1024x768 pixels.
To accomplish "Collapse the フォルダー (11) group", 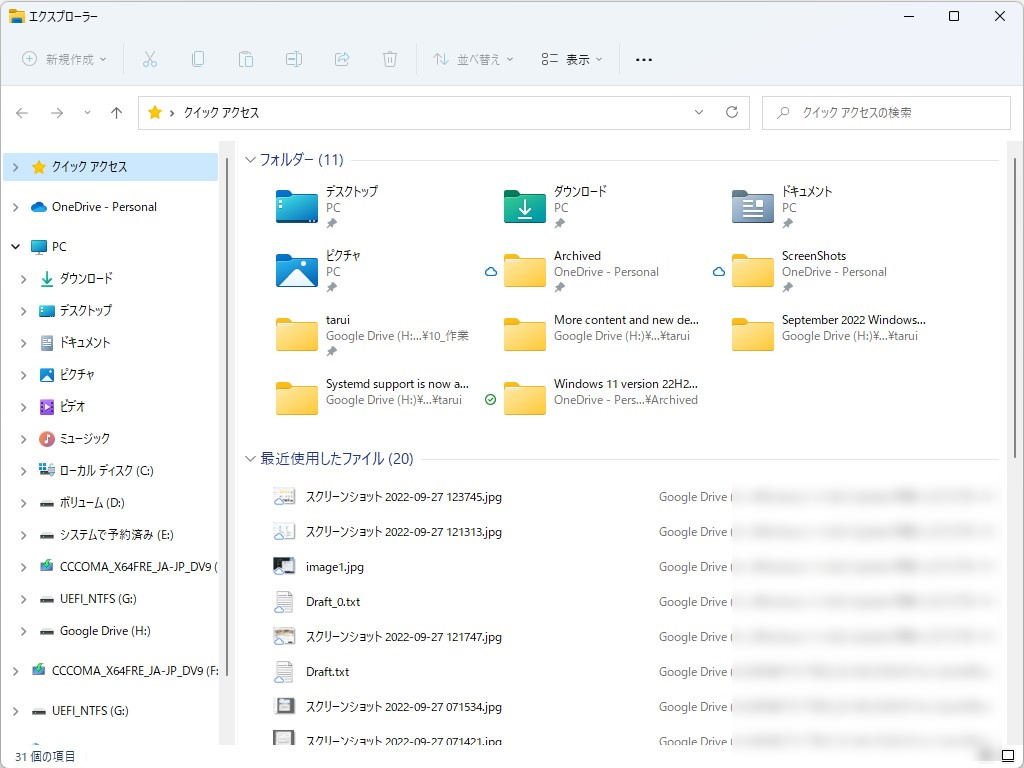I will click(x=250, y=159).
